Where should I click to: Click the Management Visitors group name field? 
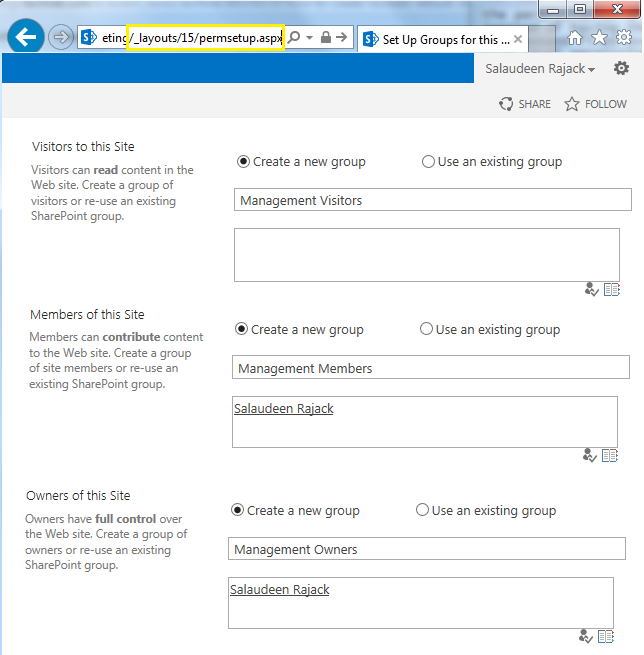433,200
